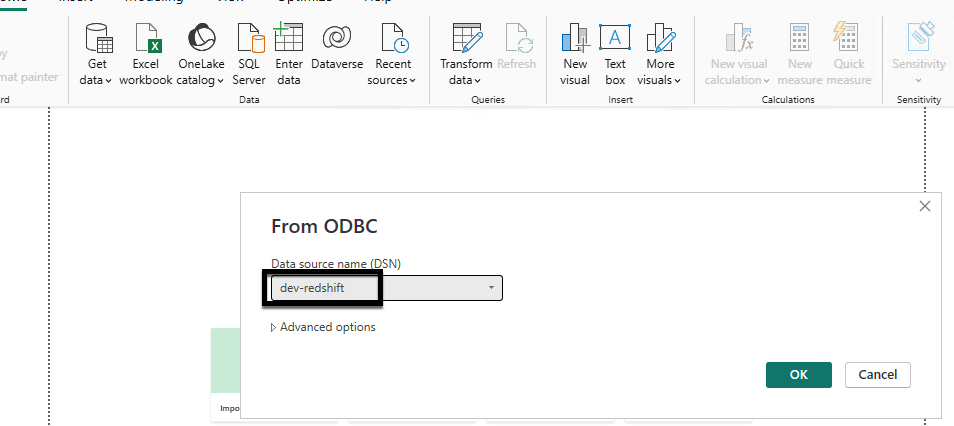Cancel the From ODBC dialog

coord(877,375)
